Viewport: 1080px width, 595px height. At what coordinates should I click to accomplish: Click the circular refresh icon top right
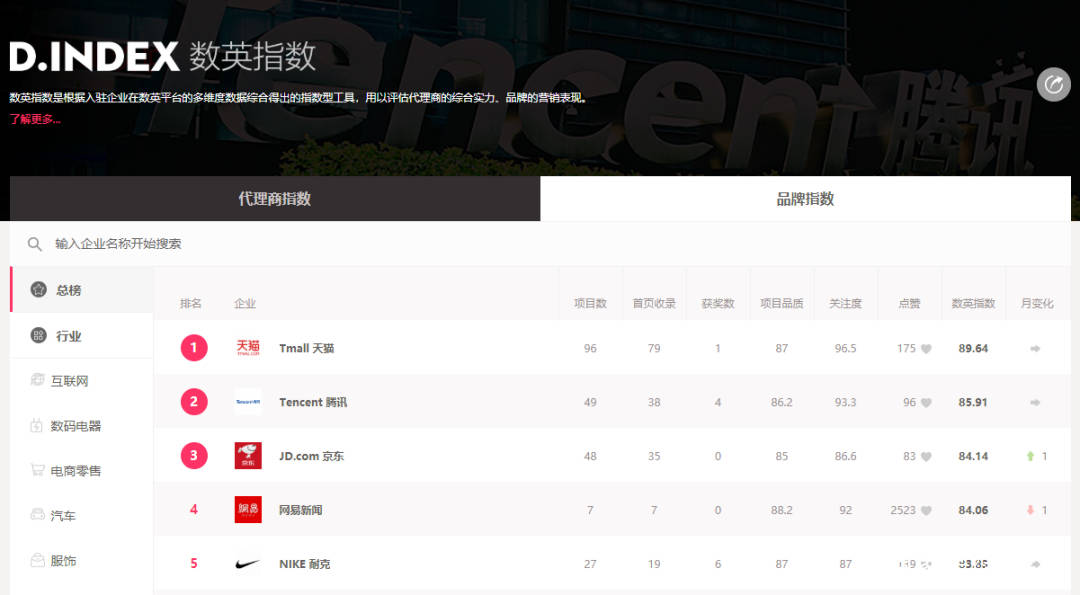click(1052, 85)
